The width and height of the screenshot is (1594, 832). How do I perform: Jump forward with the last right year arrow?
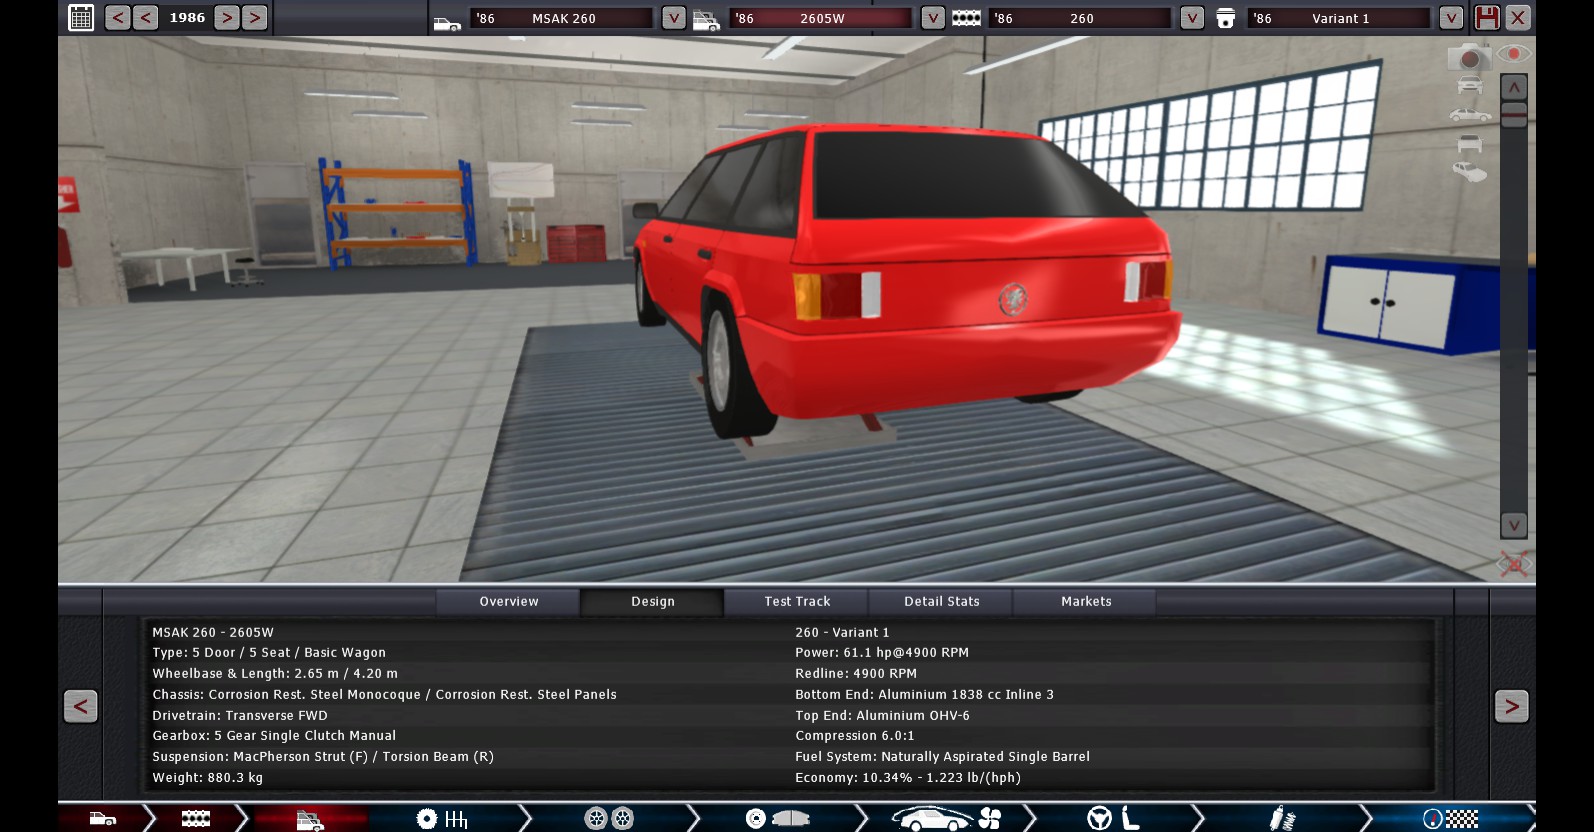pyautogui.click(x=255, y=17)
